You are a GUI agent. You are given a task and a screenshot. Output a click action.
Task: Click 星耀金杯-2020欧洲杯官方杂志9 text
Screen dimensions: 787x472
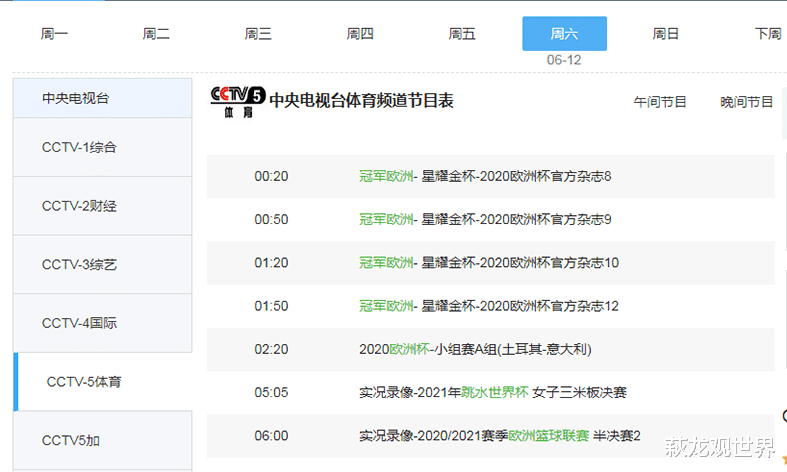tap(516, 219)
